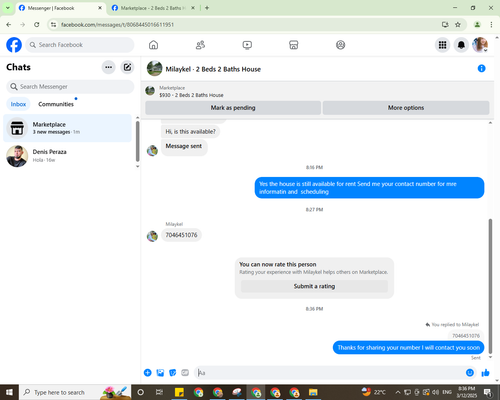500x400 pixels.
Task: Start a new message with compose icon
Action: pyautogui.click(x=127, y=67)
